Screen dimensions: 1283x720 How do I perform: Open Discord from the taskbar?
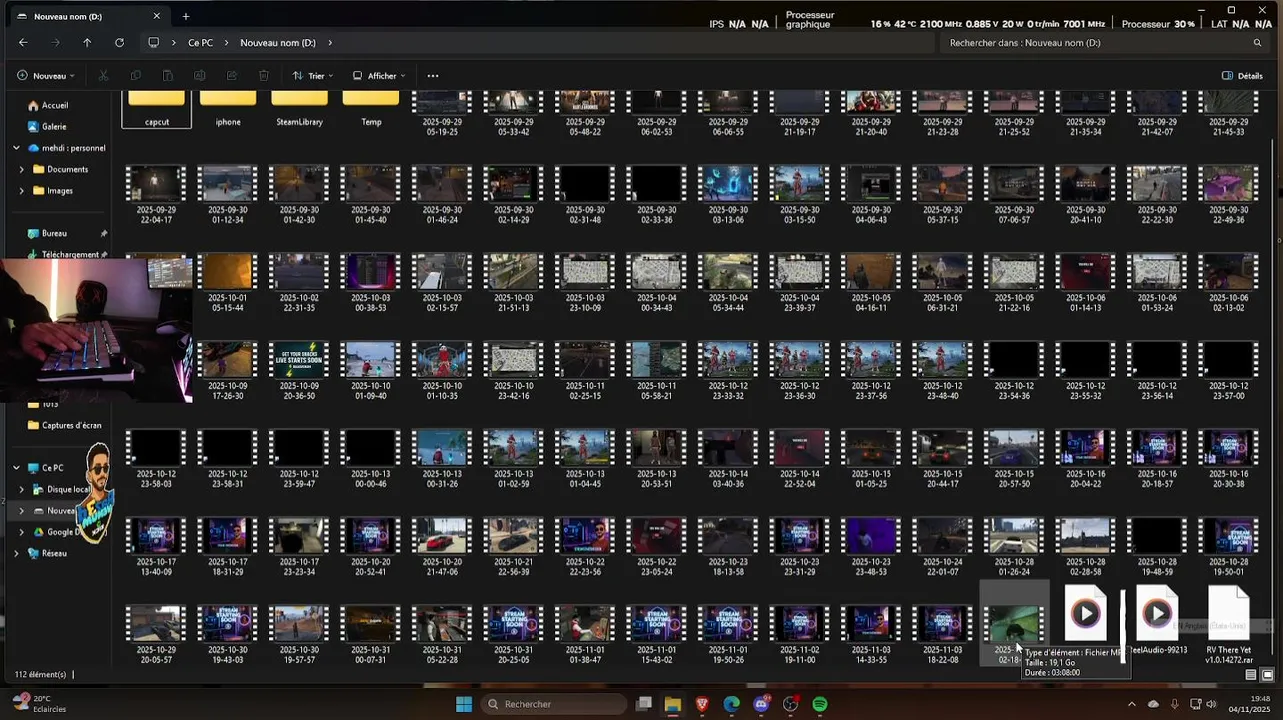[x=761, y=704]
